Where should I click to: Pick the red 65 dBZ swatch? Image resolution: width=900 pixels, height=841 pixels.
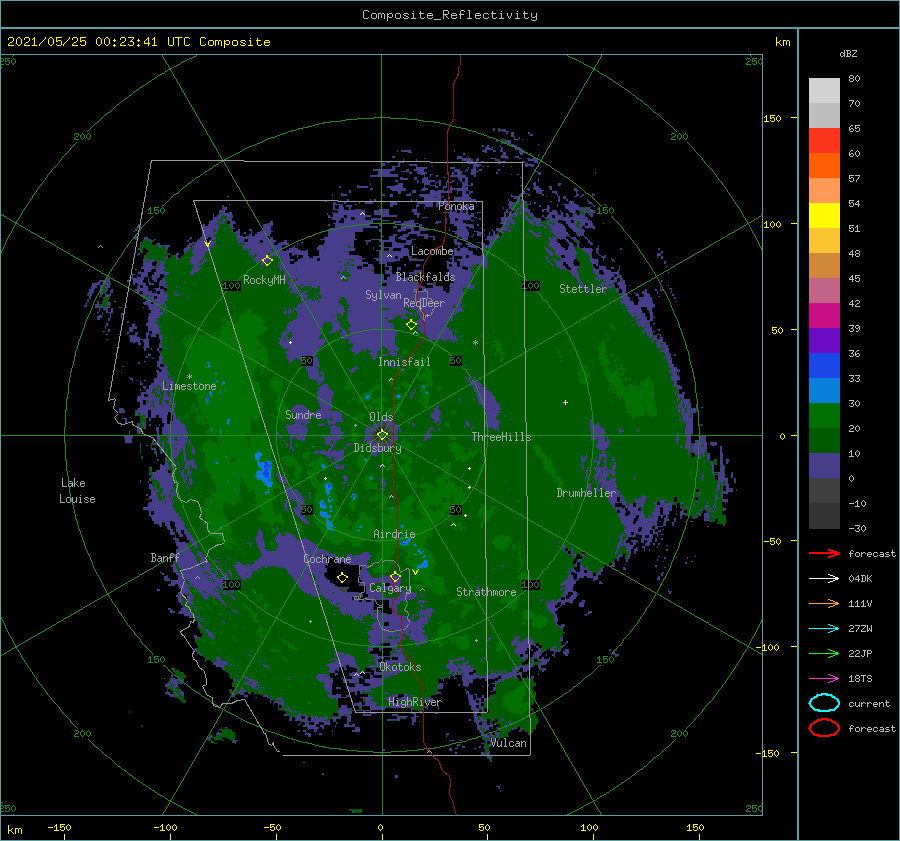pos(824,140)
